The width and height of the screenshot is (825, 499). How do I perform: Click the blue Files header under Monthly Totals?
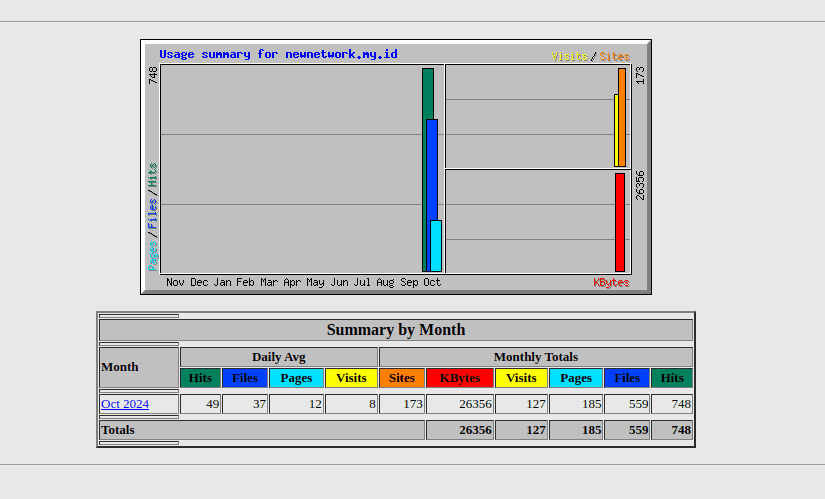click(627, 378)
